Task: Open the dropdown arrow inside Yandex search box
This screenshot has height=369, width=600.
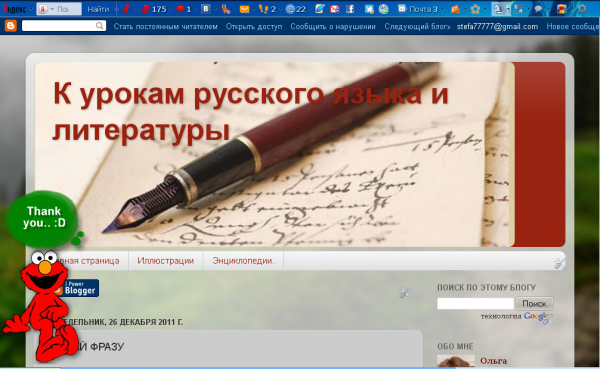Action: [52, 9]
